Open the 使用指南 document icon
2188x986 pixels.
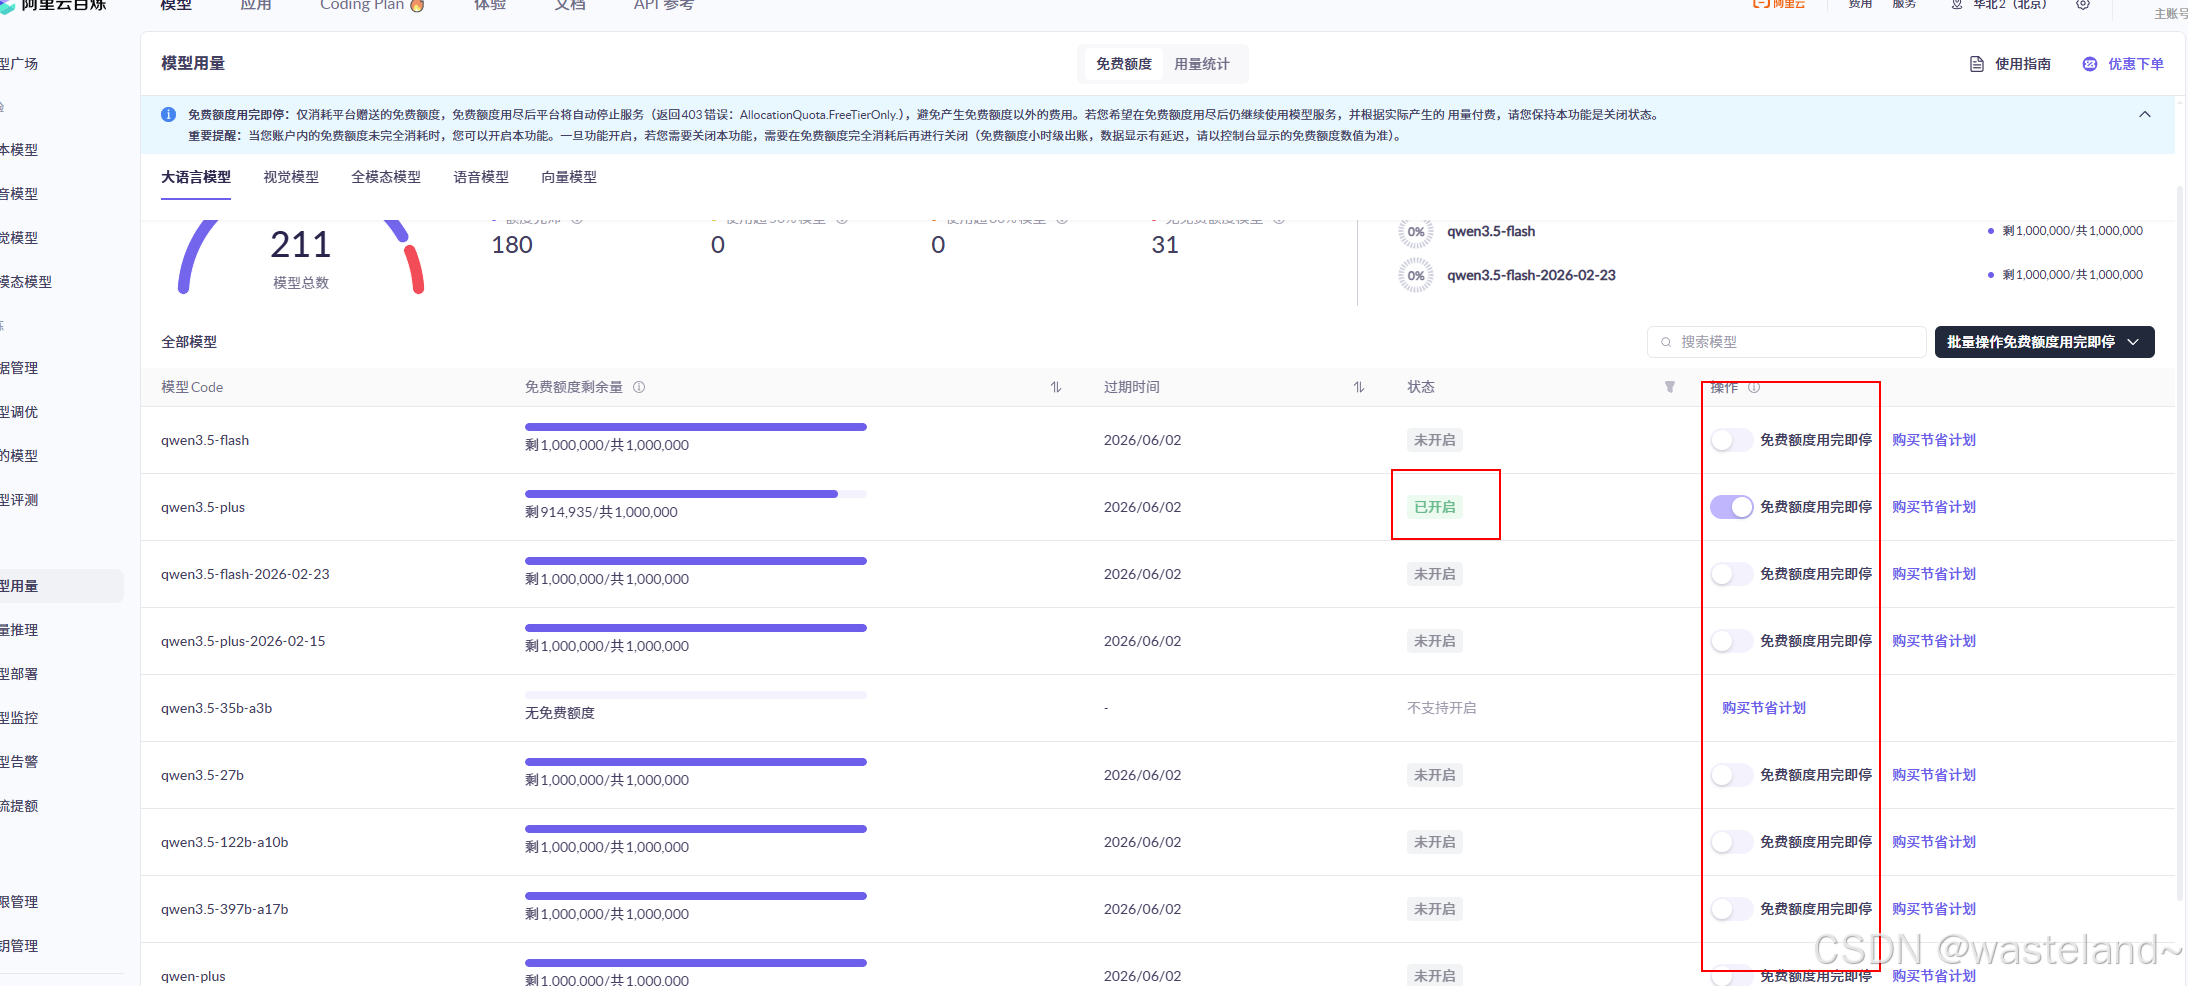point(1976,64)
